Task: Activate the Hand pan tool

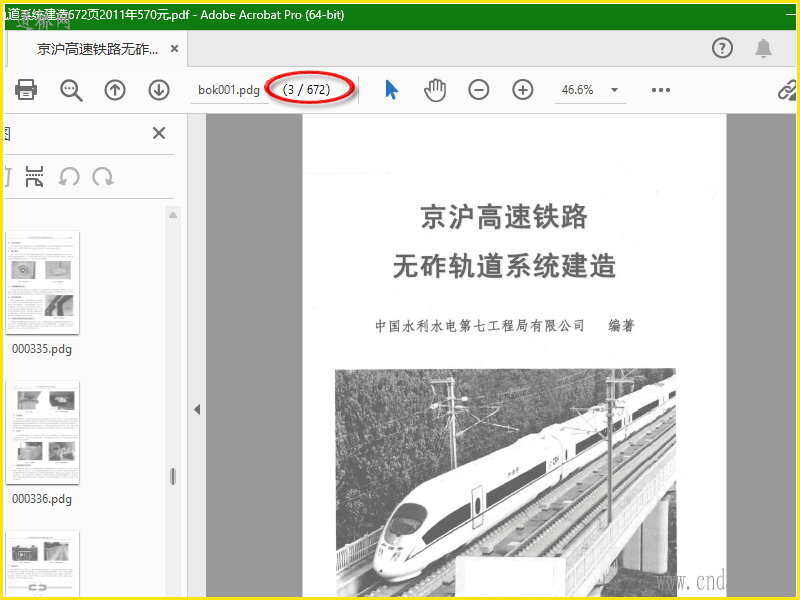Action: click(x=435, y=90)
